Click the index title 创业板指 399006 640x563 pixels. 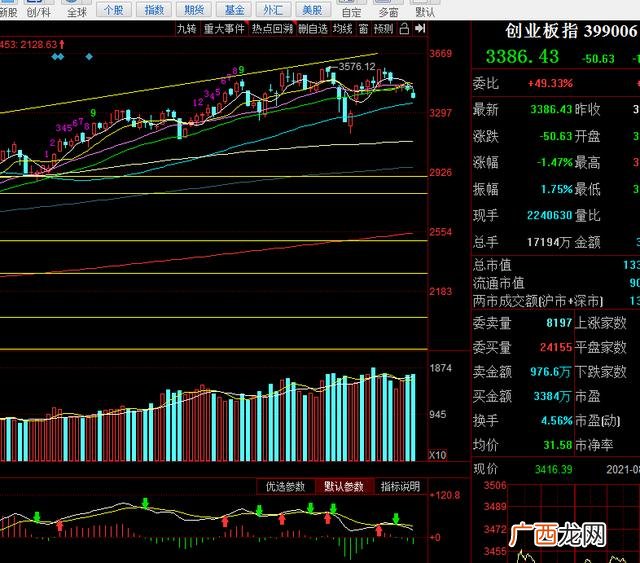click(571, 31)
